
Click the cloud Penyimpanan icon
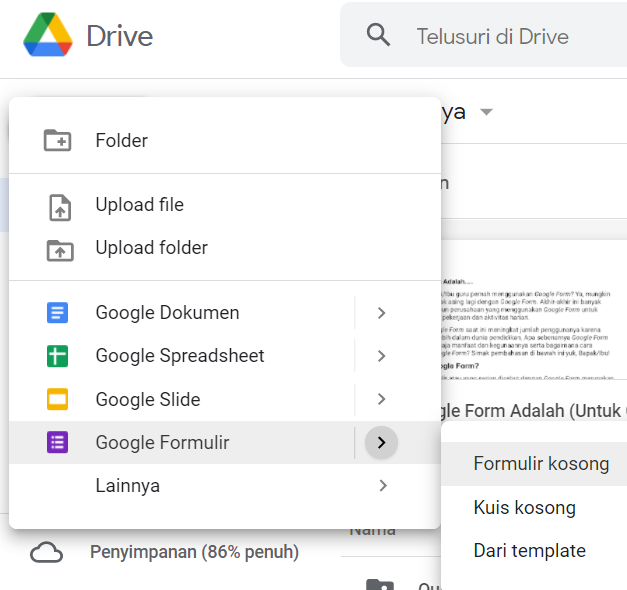(46, 552)
